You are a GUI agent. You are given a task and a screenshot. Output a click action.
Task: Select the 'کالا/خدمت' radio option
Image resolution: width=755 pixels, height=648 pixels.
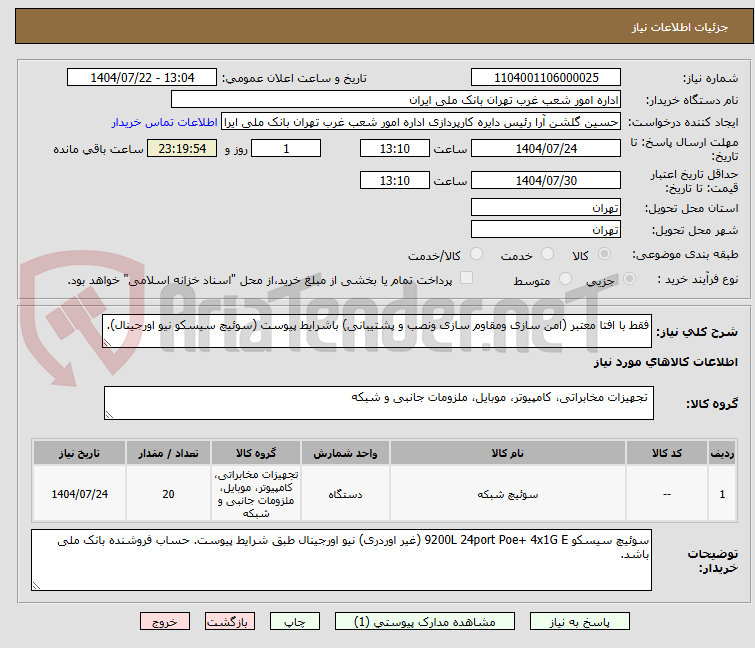(x=476, y=254)
